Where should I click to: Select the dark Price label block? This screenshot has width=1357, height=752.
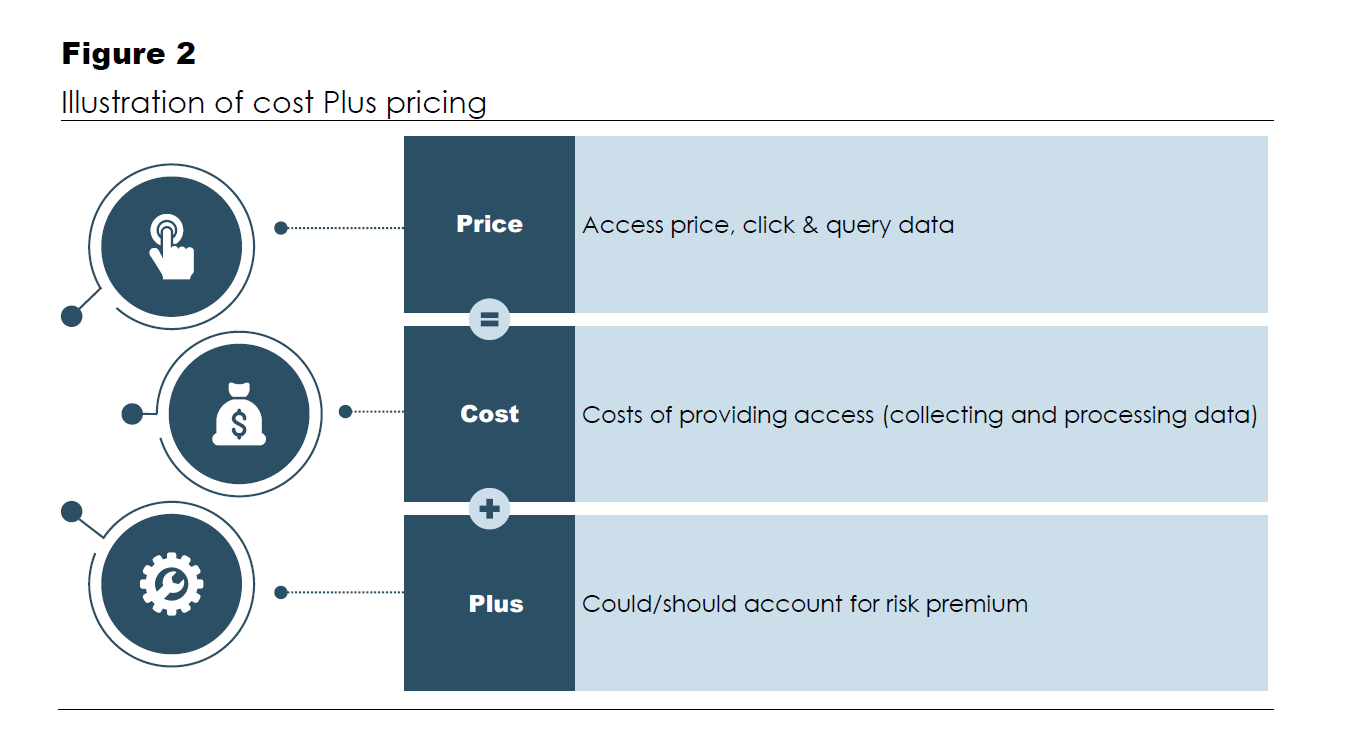pos(489,224)
